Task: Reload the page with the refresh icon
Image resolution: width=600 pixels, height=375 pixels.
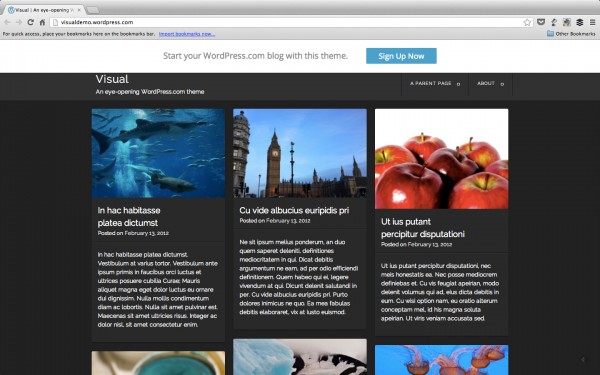Action: (31, 22)
